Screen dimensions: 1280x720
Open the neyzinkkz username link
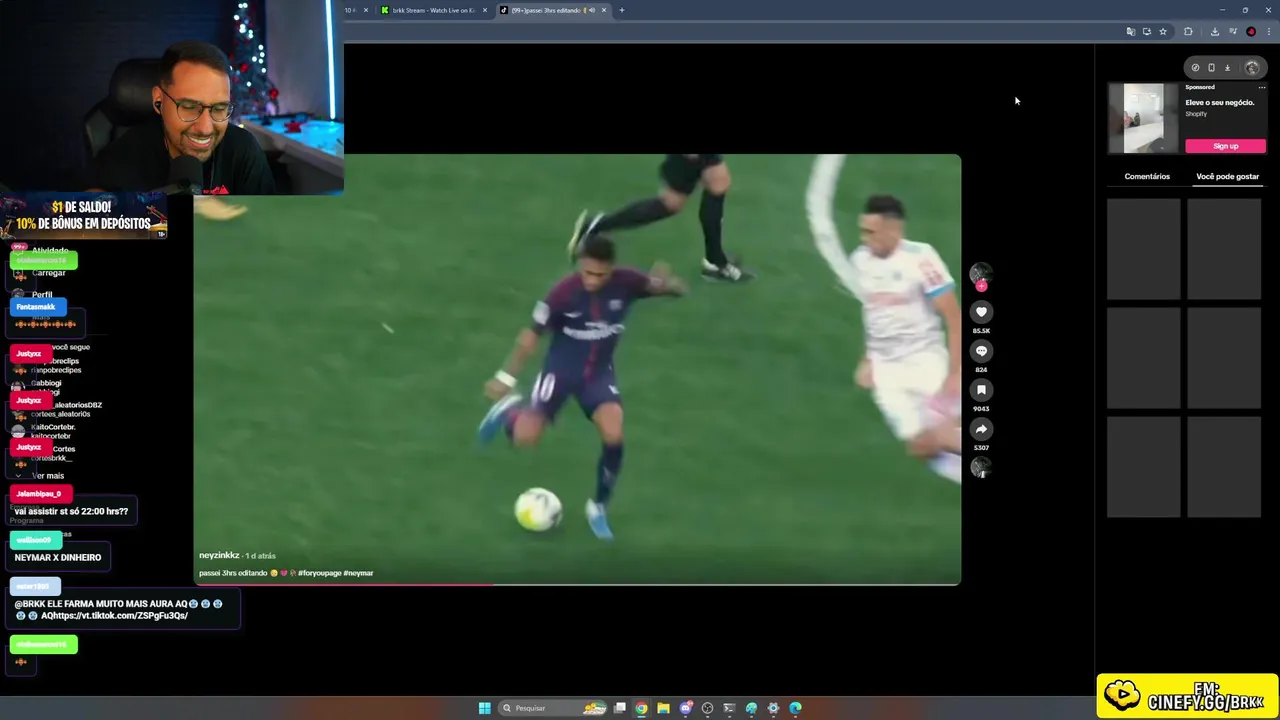pyautogui.click(x=219, y=555)
